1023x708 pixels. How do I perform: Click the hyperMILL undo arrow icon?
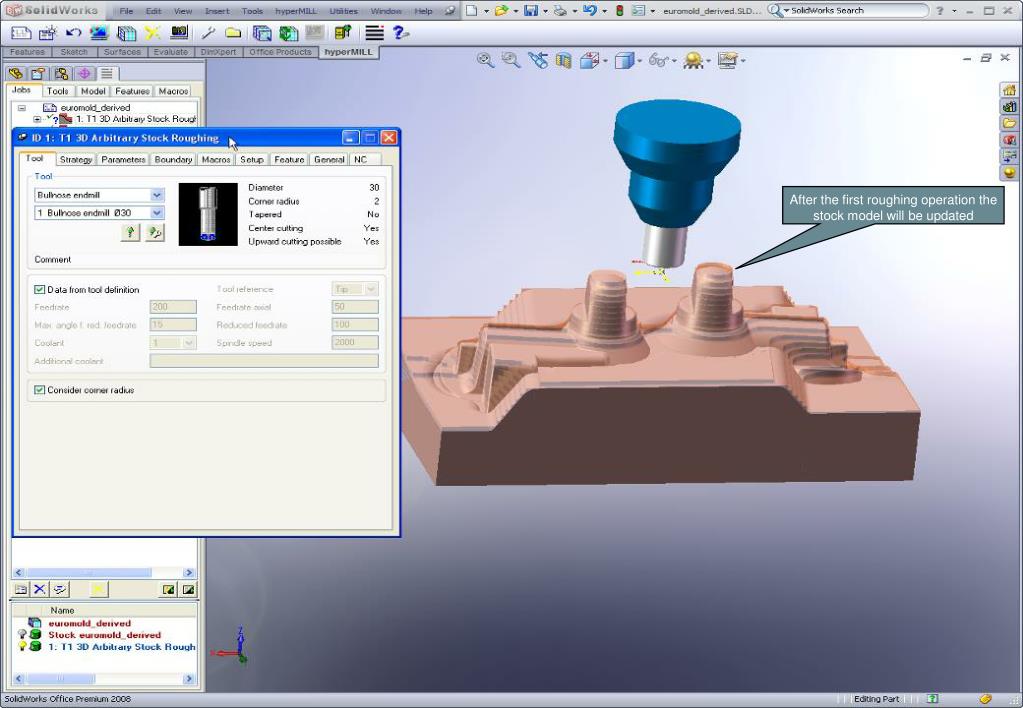(73, 33)
